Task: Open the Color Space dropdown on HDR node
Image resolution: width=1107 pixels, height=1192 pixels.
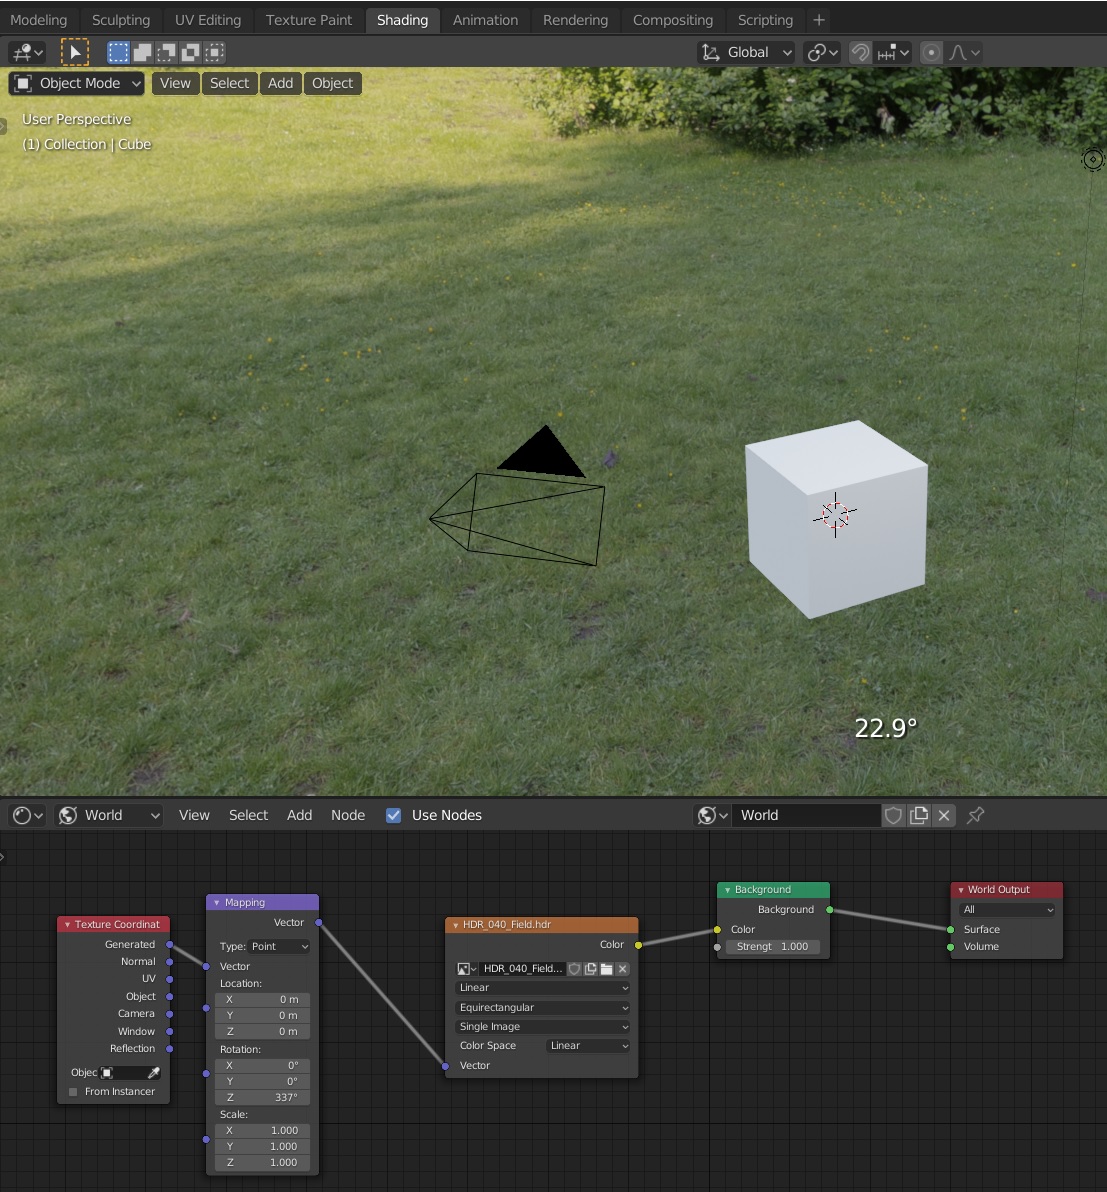Action: point(588,1045)
